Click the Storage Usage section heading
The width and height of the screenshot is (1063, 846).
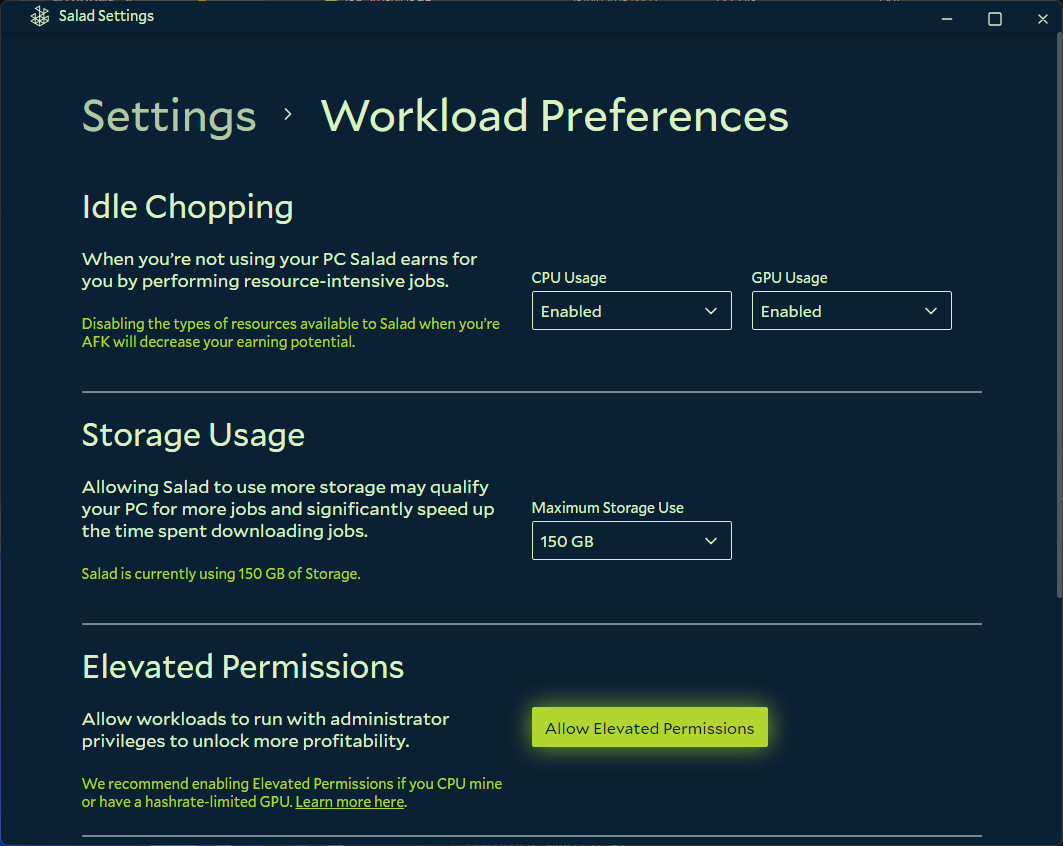(193, 435)
